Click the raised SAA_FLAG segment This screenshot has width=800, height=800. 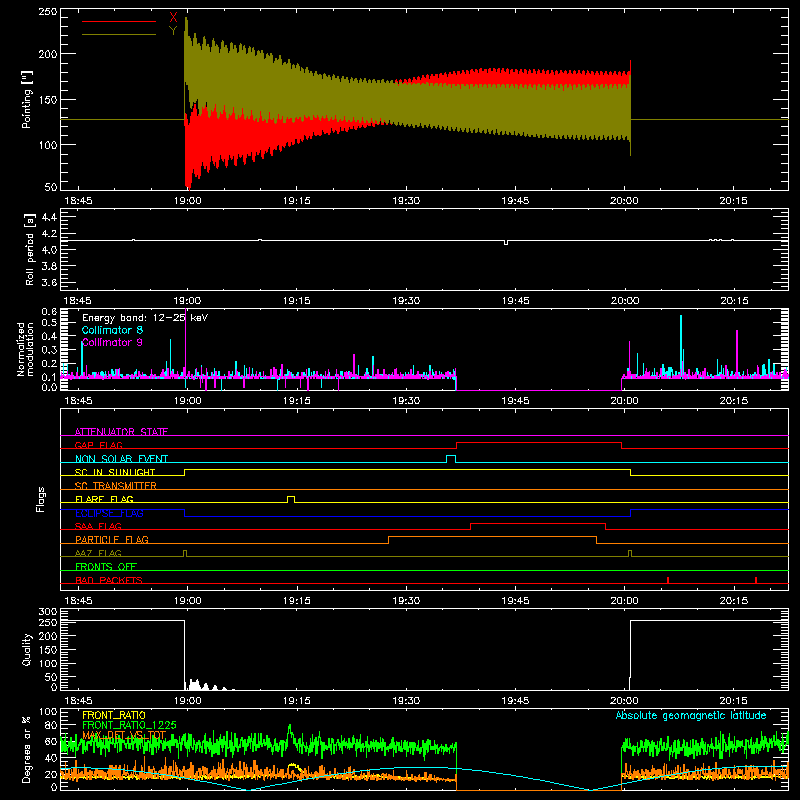tap(538, 523)
